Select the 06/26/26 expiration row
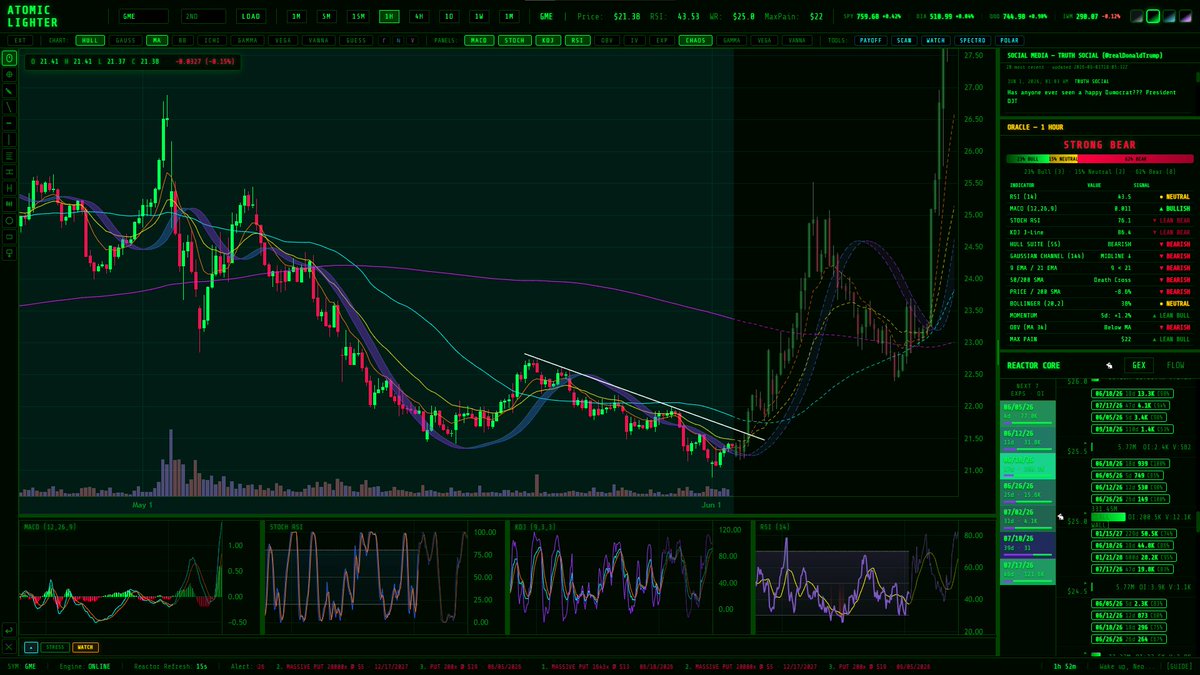The width and height of the screenshot is (1200, 675). (1028, 492)
